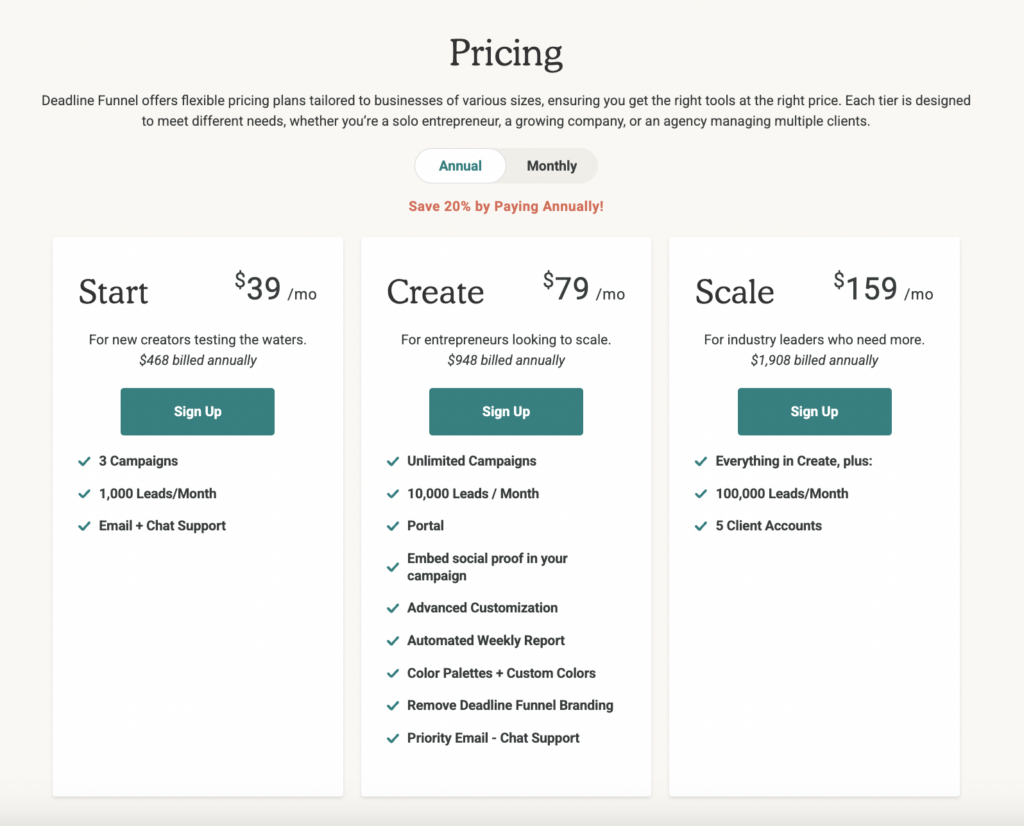Click checkmark beside Portal feature
Viewport: 1024px width, 826px height.
[393, 526]
